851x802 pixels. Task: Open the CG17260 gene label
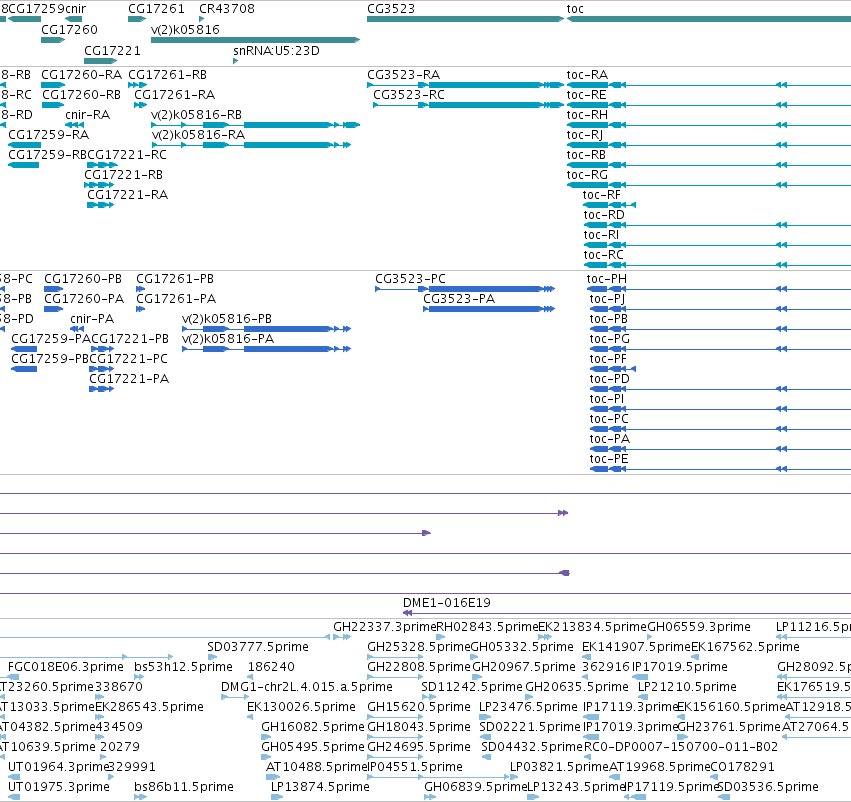pos(69,29)
